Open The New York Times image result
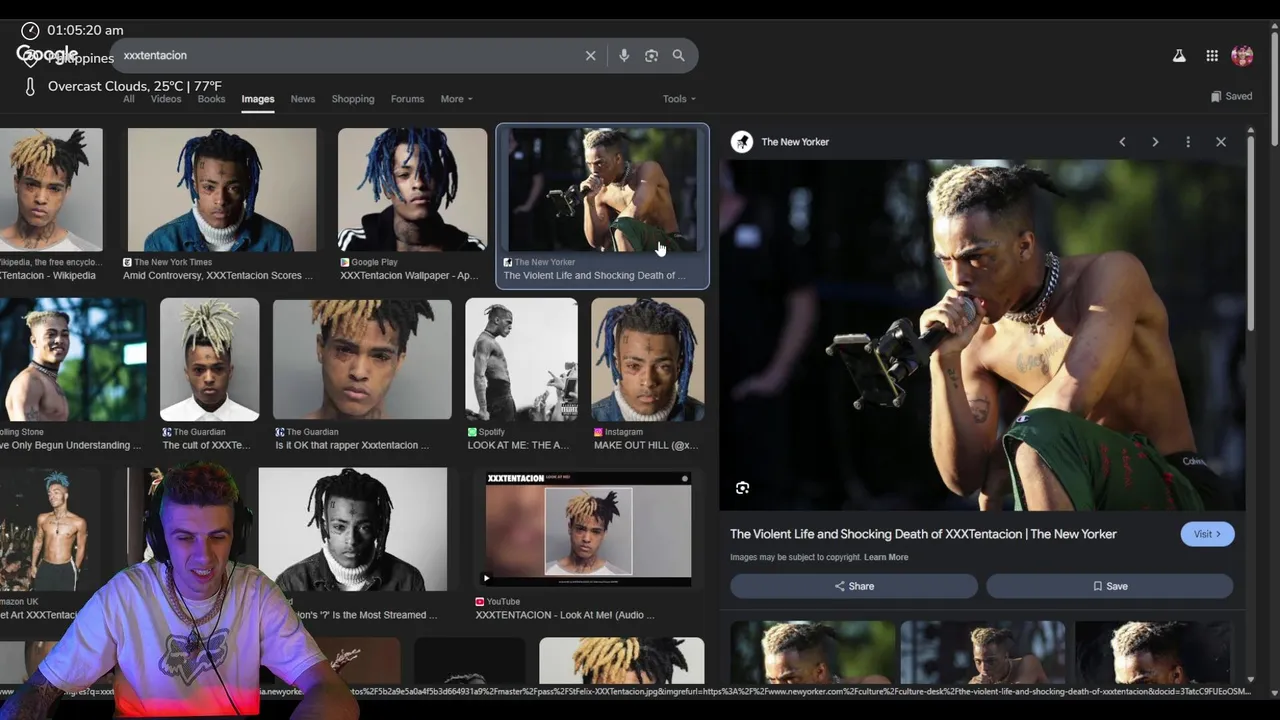 (221, 190)
